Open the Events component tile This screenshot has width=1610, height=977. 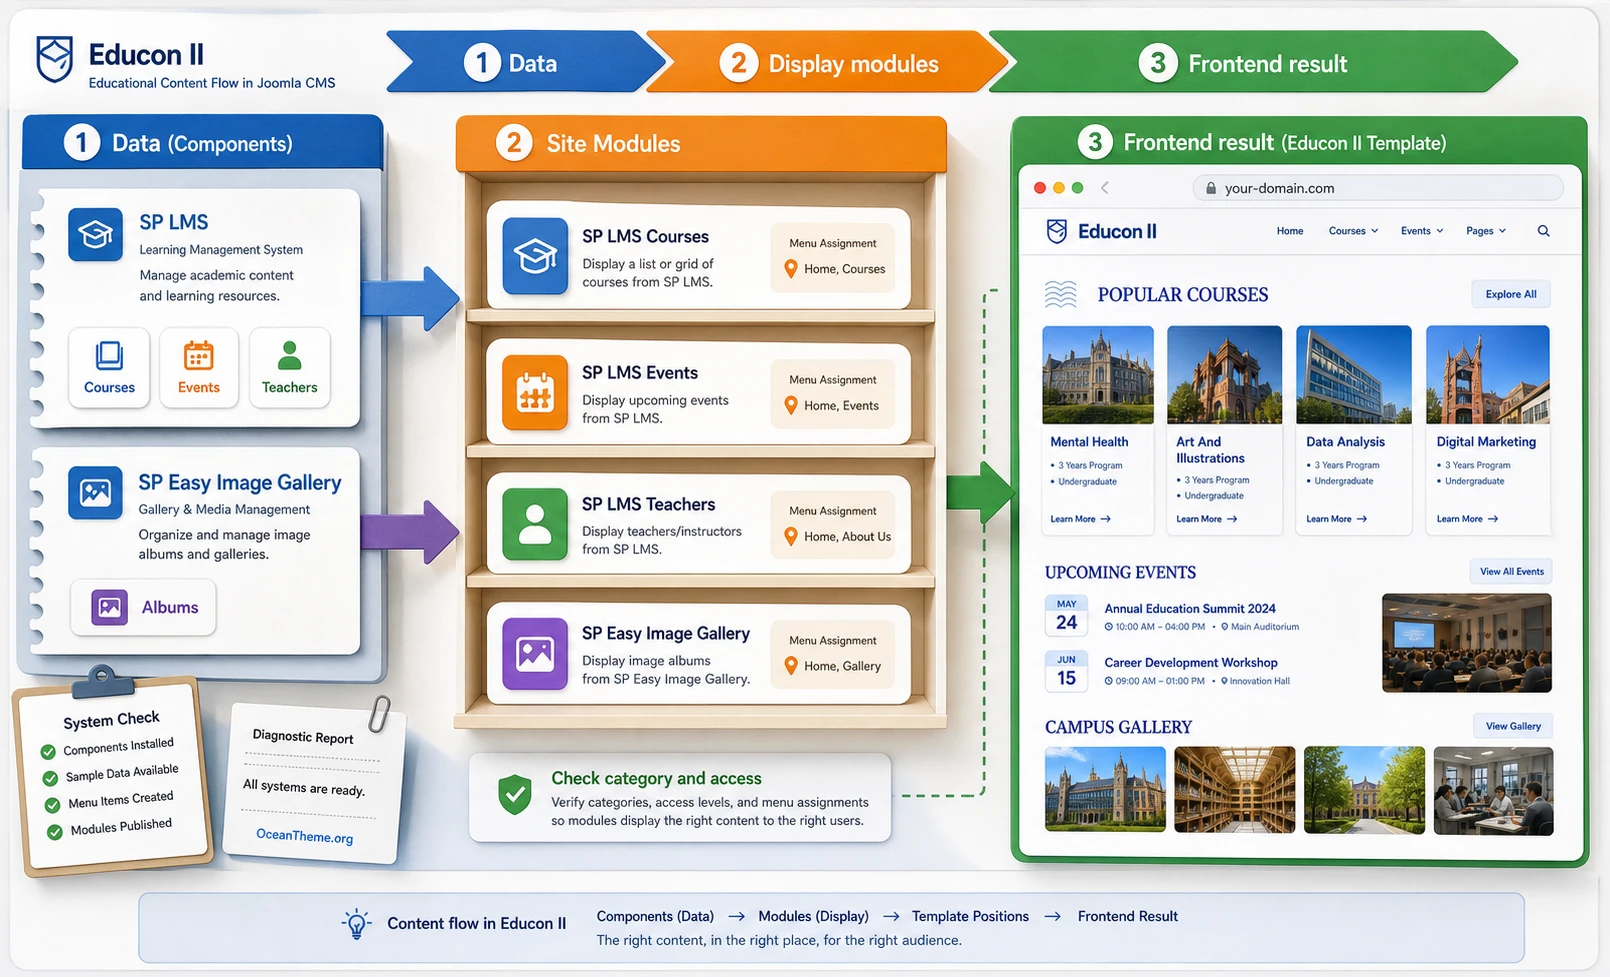[x=198, y=367]
